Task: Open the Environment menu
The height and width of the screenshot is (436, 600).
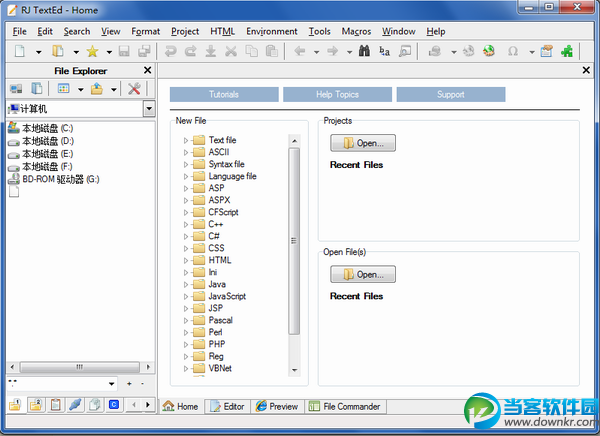Action: click(272, 31)
